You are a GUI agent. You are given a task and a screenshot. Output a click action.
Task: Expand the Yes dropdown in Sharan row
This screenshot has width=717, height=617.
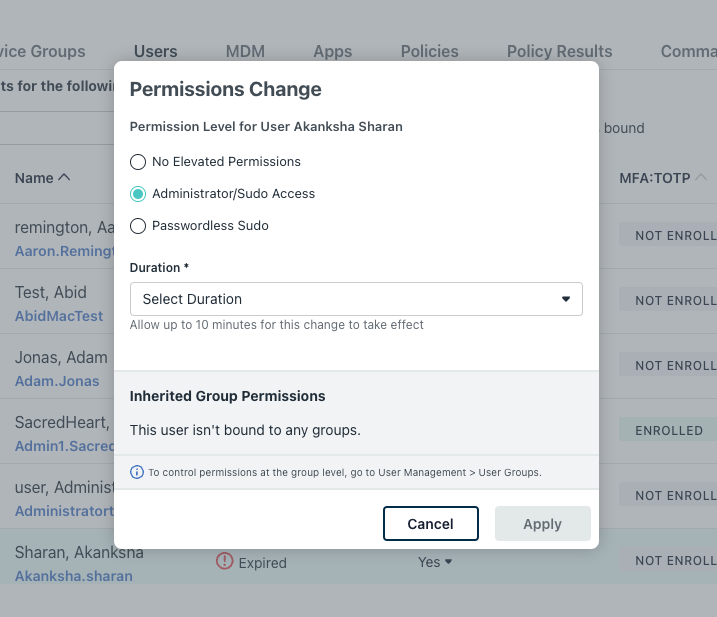tap(435, 562)
